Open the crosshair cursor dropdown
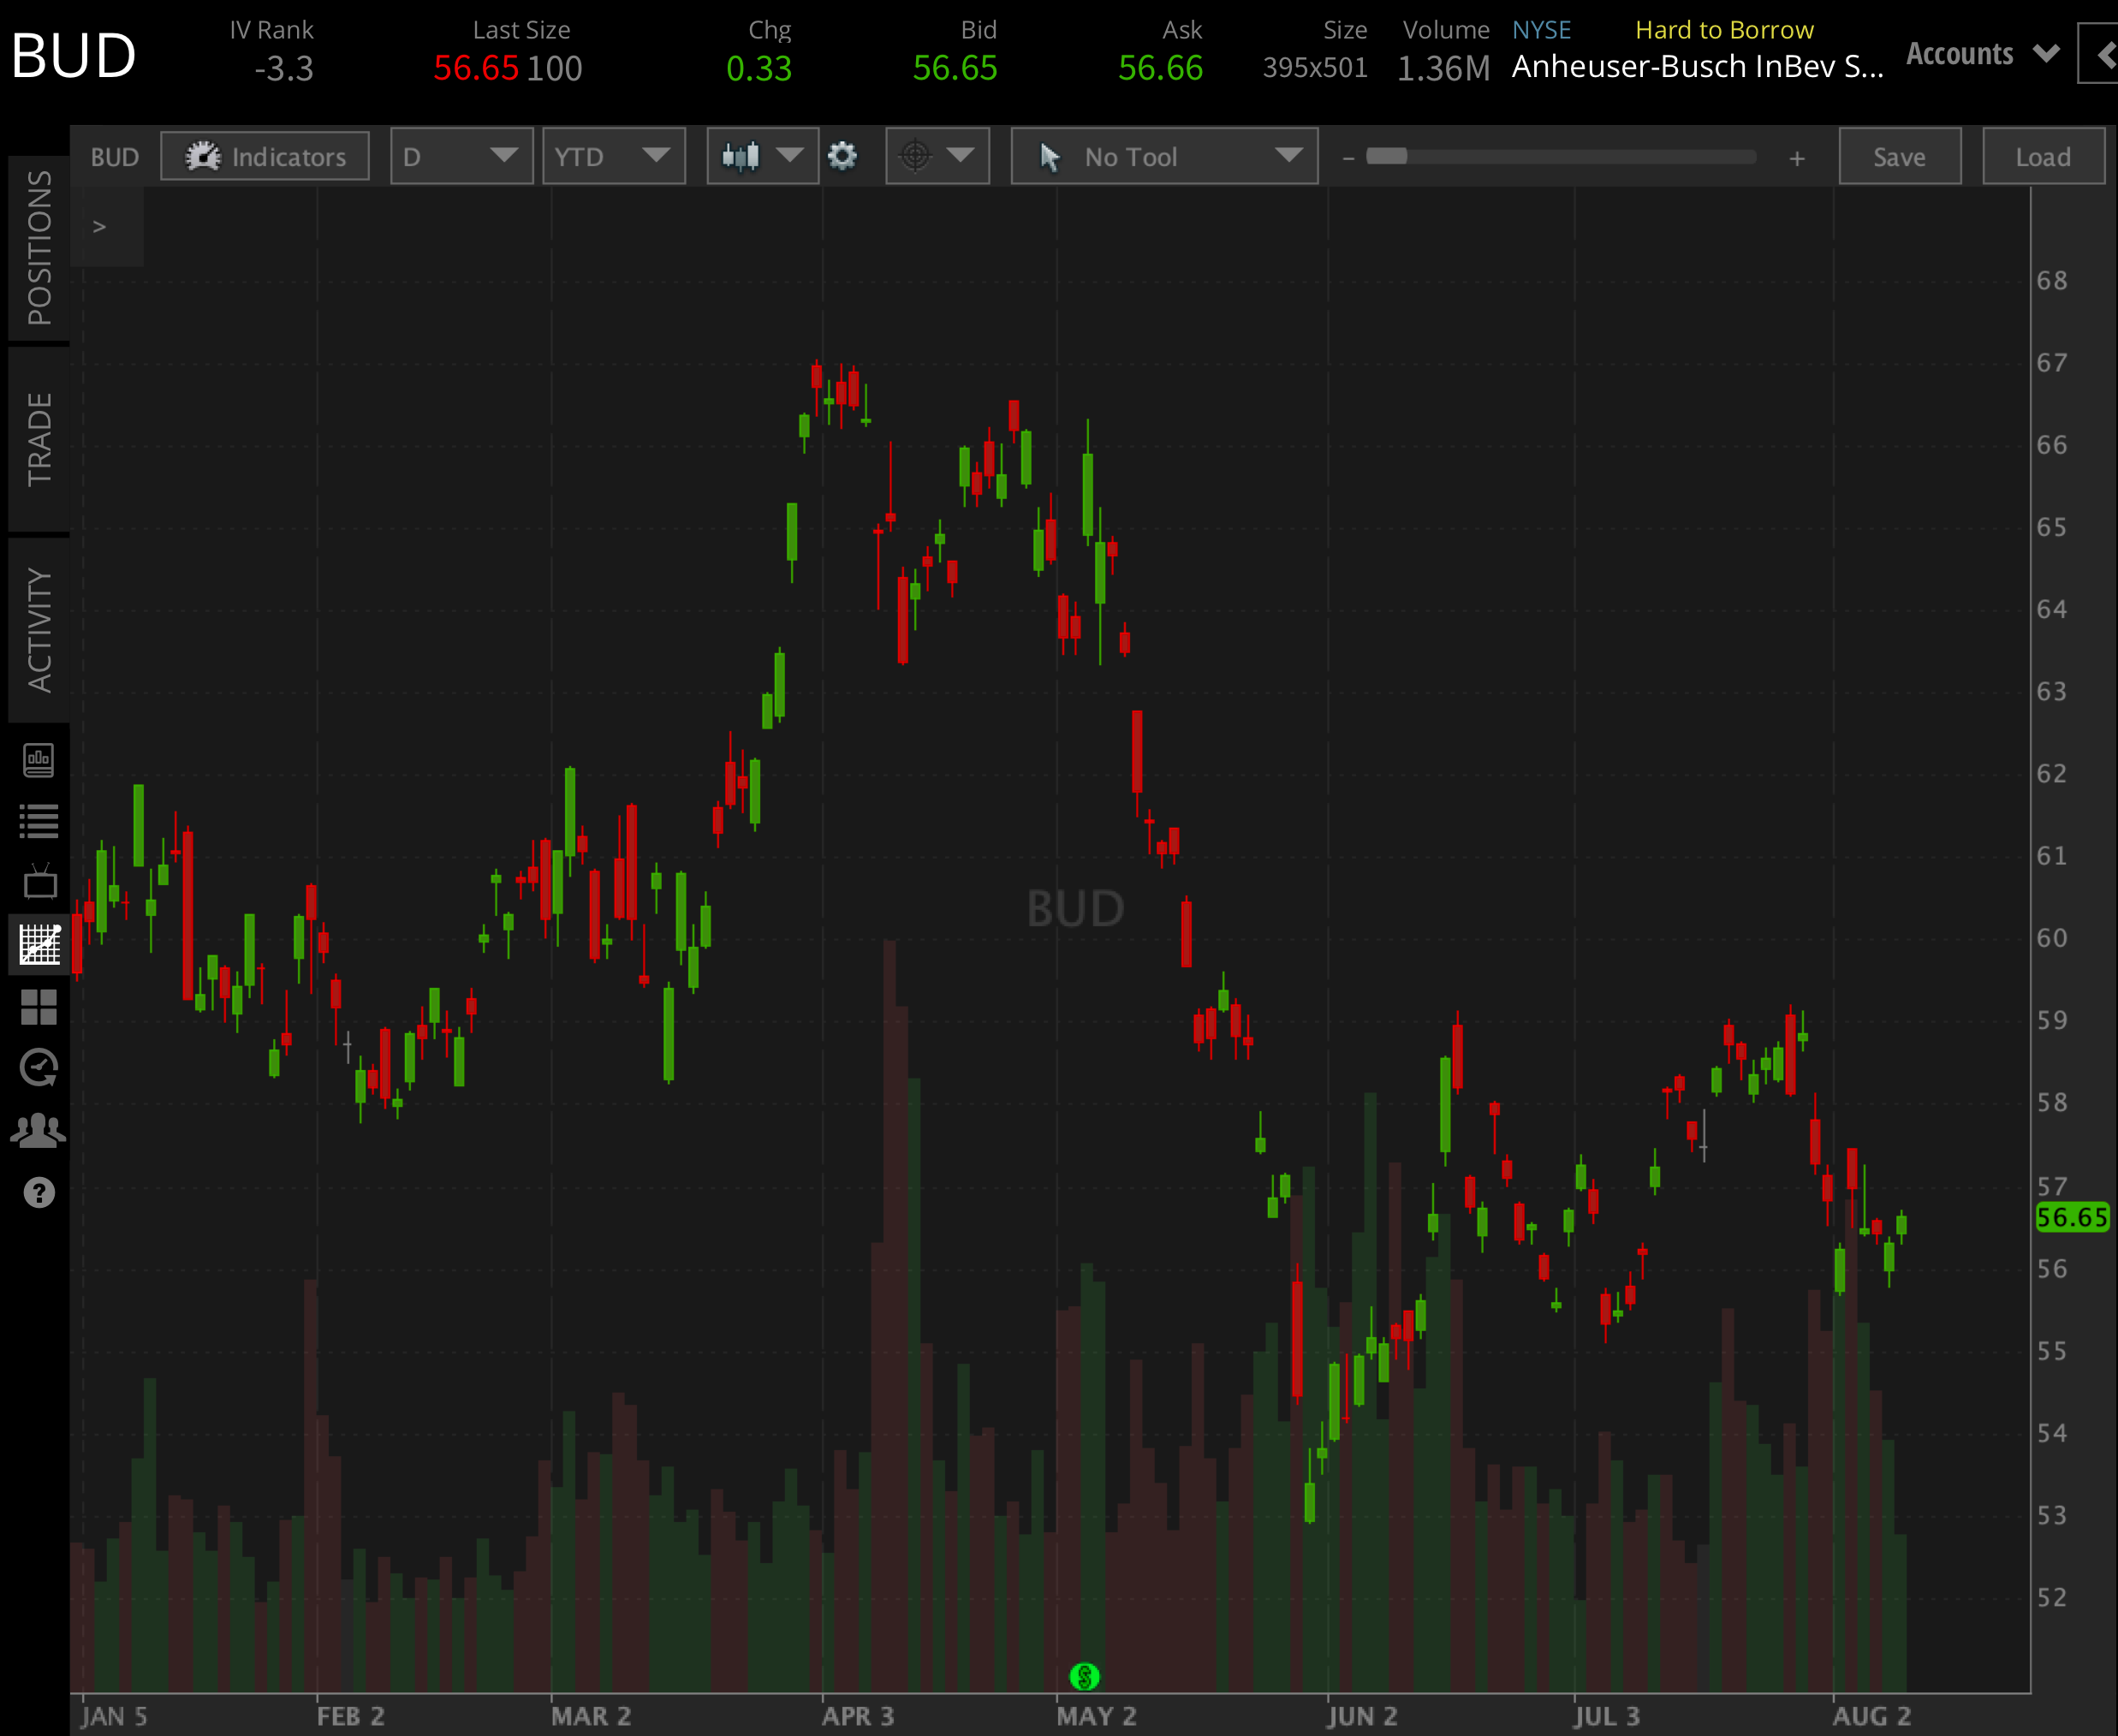 [x=937, y=156]
